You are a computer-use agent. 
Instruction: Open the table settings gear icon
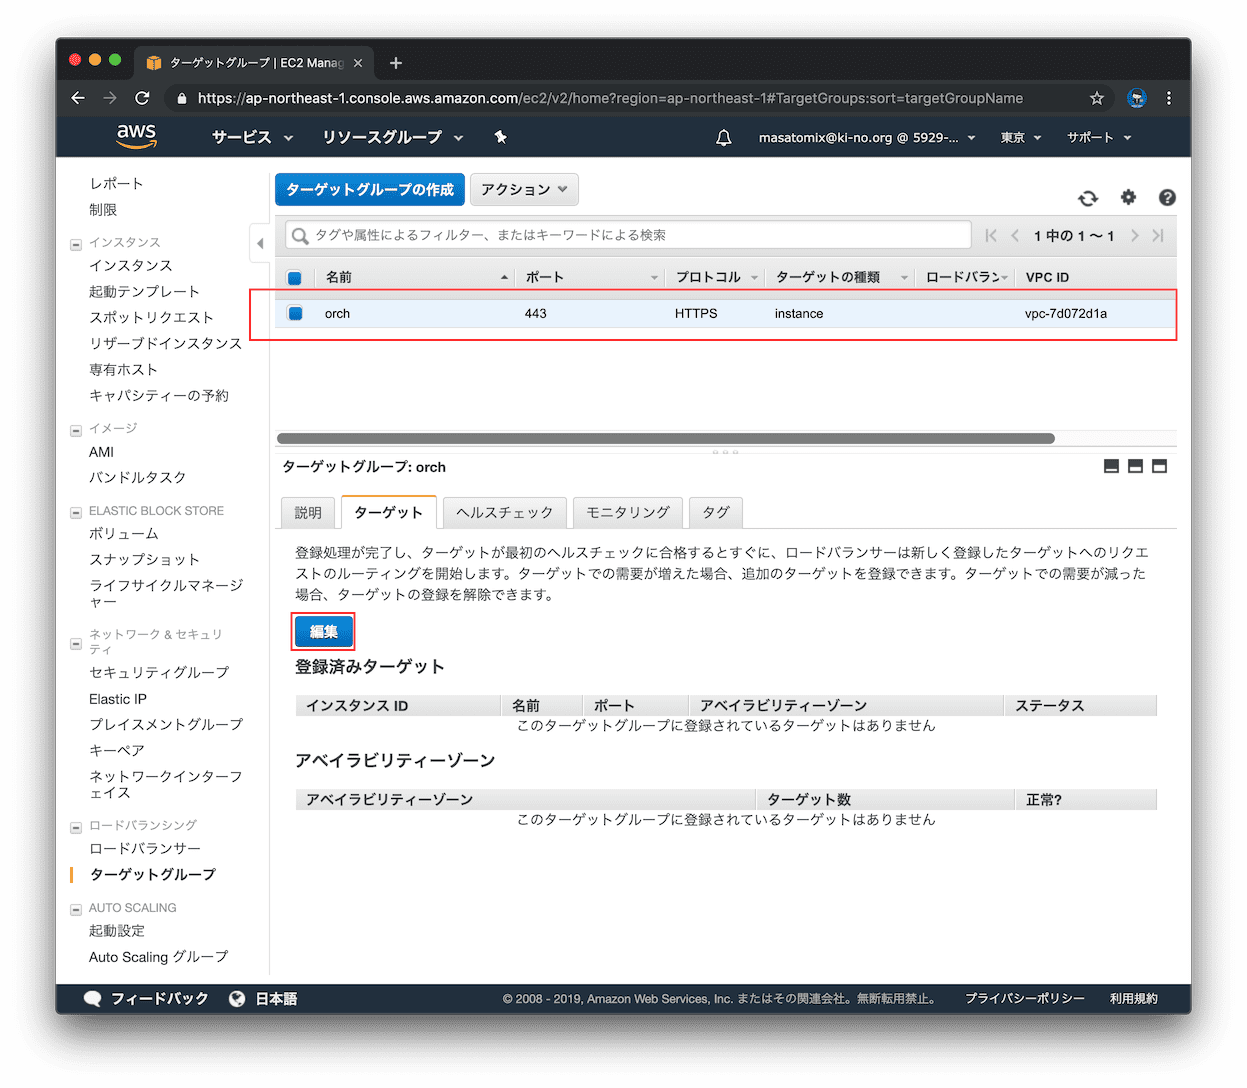click(1128, 197)
